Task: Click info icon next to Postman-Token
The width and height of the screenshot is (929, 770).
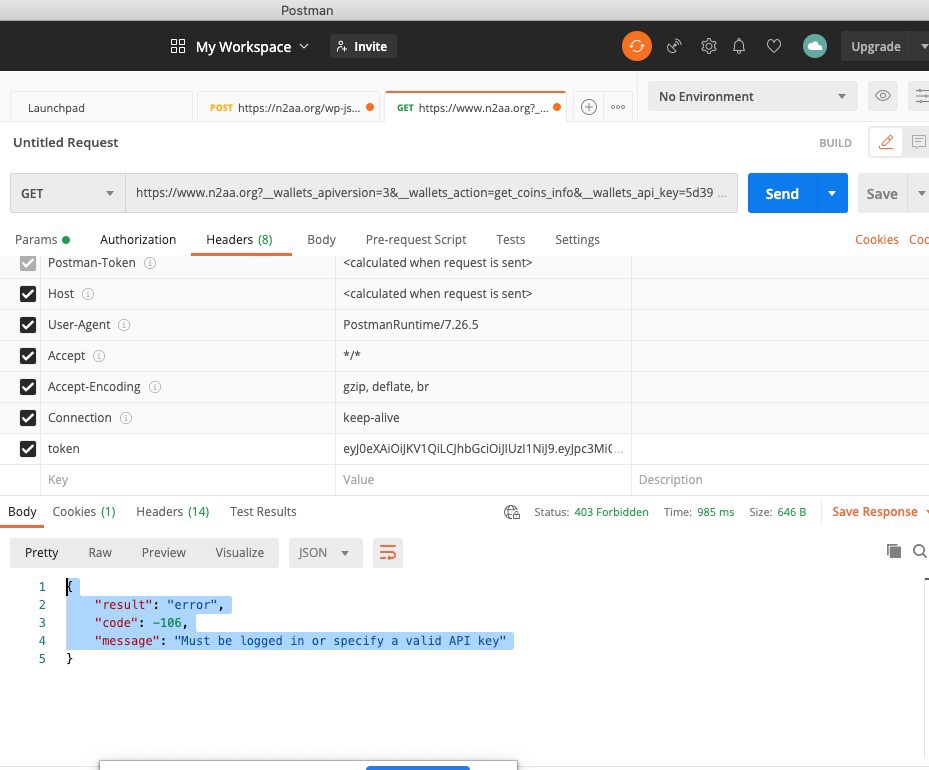Action: pyautogui.click(x=150, y=263)
